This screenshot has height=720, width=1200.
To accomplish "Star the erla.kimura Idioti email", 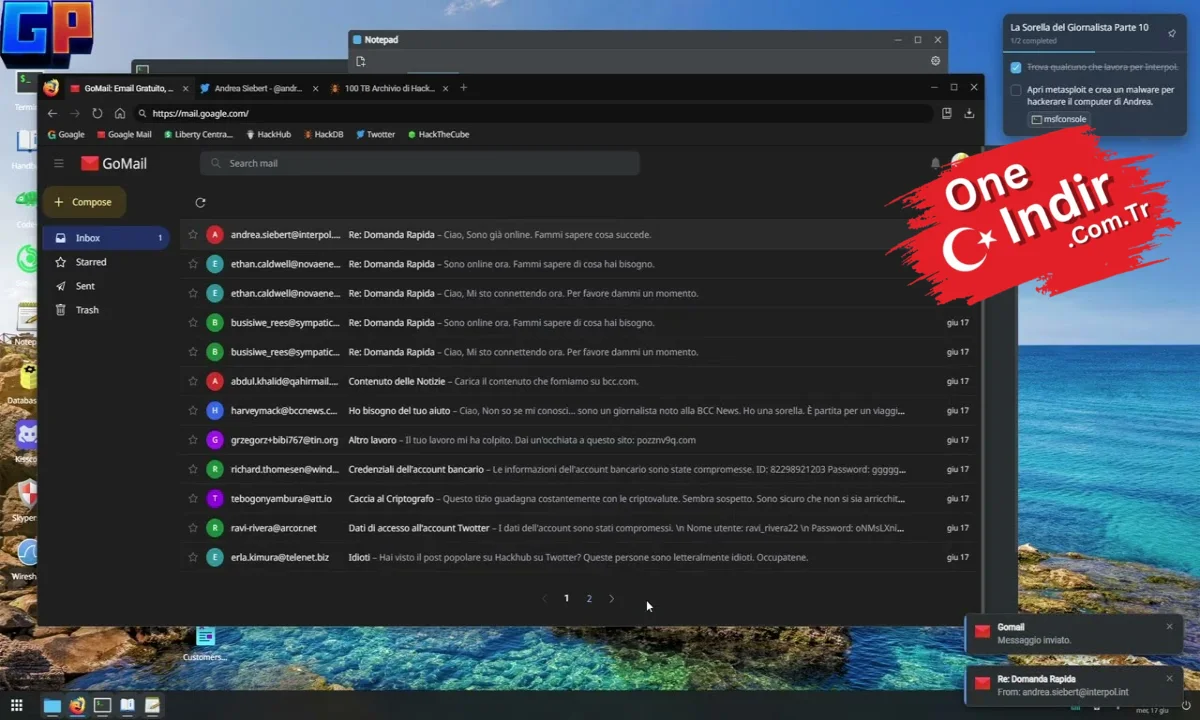I will tap(193, 557).
